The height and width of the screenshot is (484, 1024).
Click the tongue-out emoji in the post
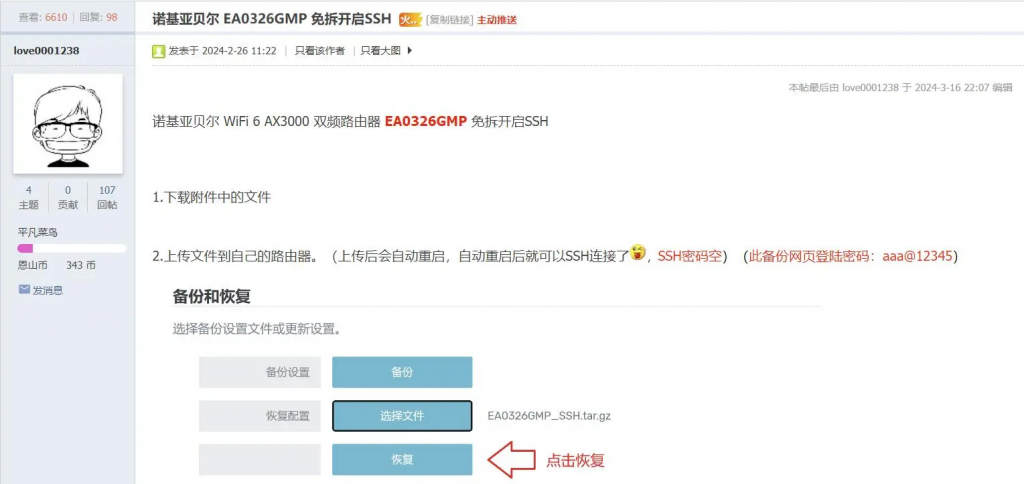point(638,252)
